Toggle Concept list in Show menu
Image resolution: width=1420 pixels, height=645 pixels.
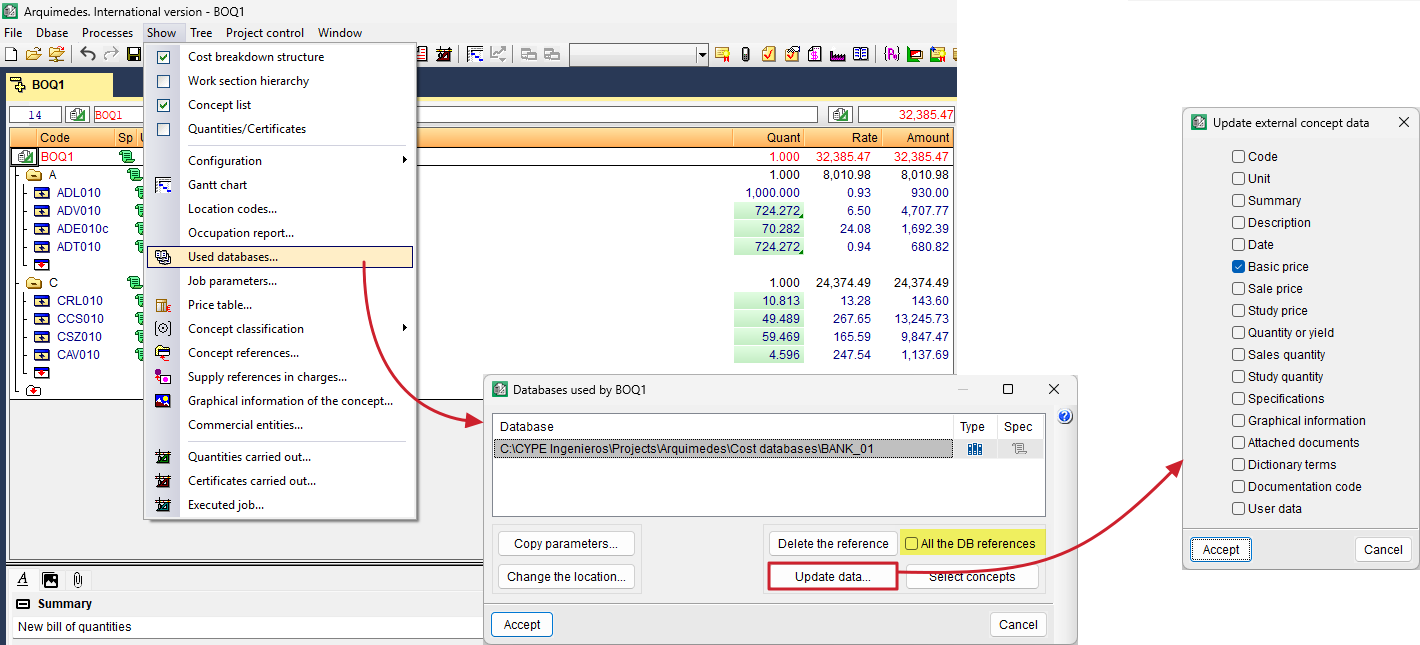pyautogui.click(x=164, y=105)
